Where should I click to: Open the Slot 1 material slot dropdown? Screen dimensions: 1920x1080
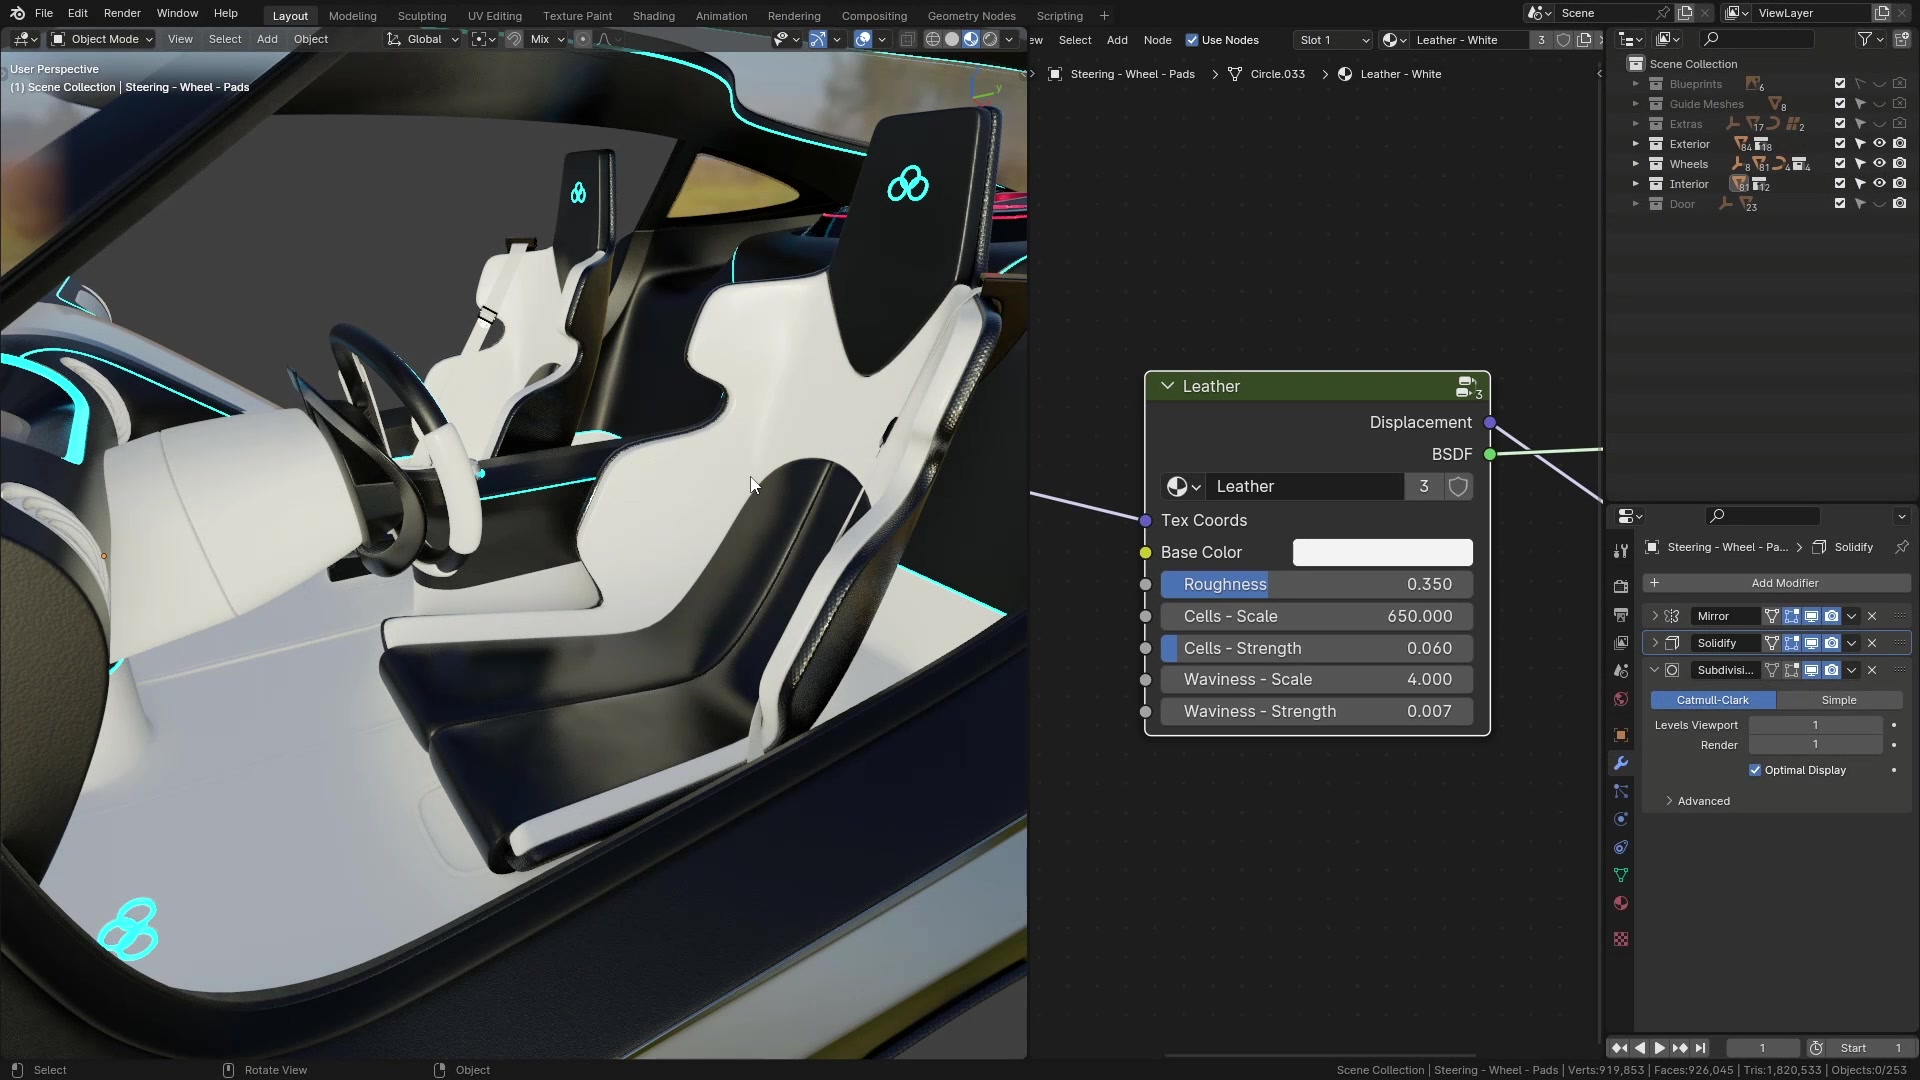pyautogui.click(x=1333, y=40)
